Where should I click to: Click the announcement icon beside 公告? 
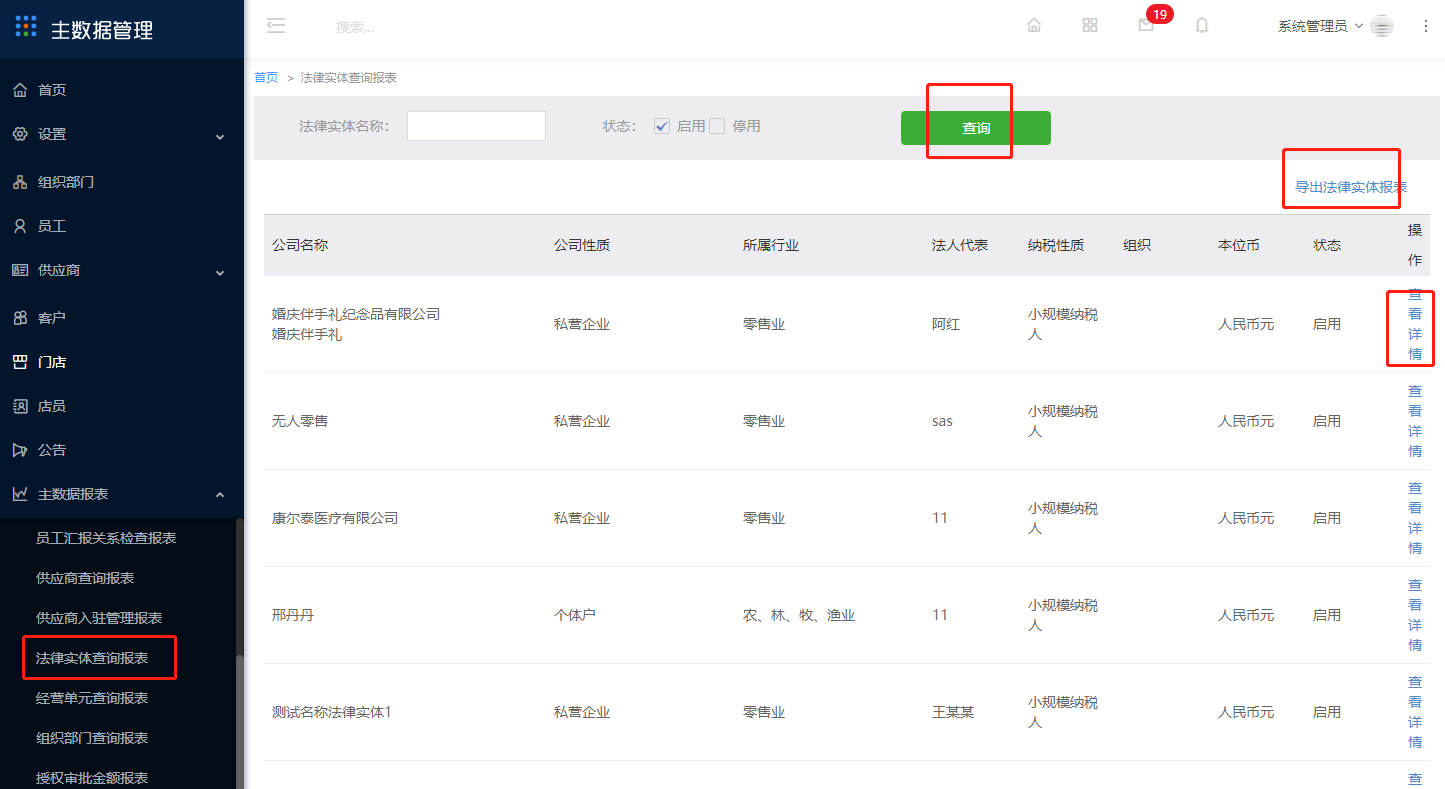point(20,450)
